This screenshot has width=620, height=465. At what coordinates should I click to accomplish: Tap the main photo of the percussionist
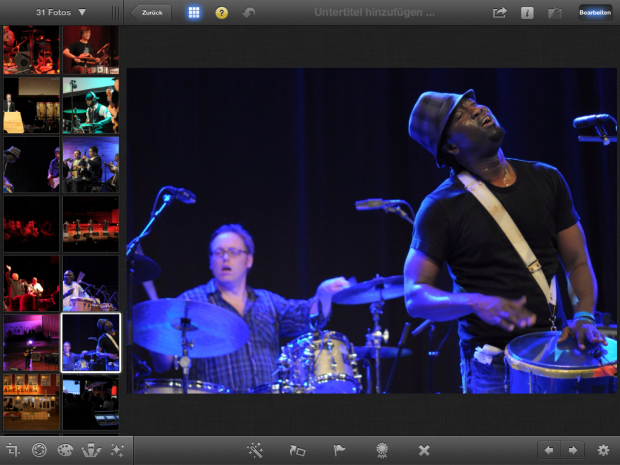372,231
